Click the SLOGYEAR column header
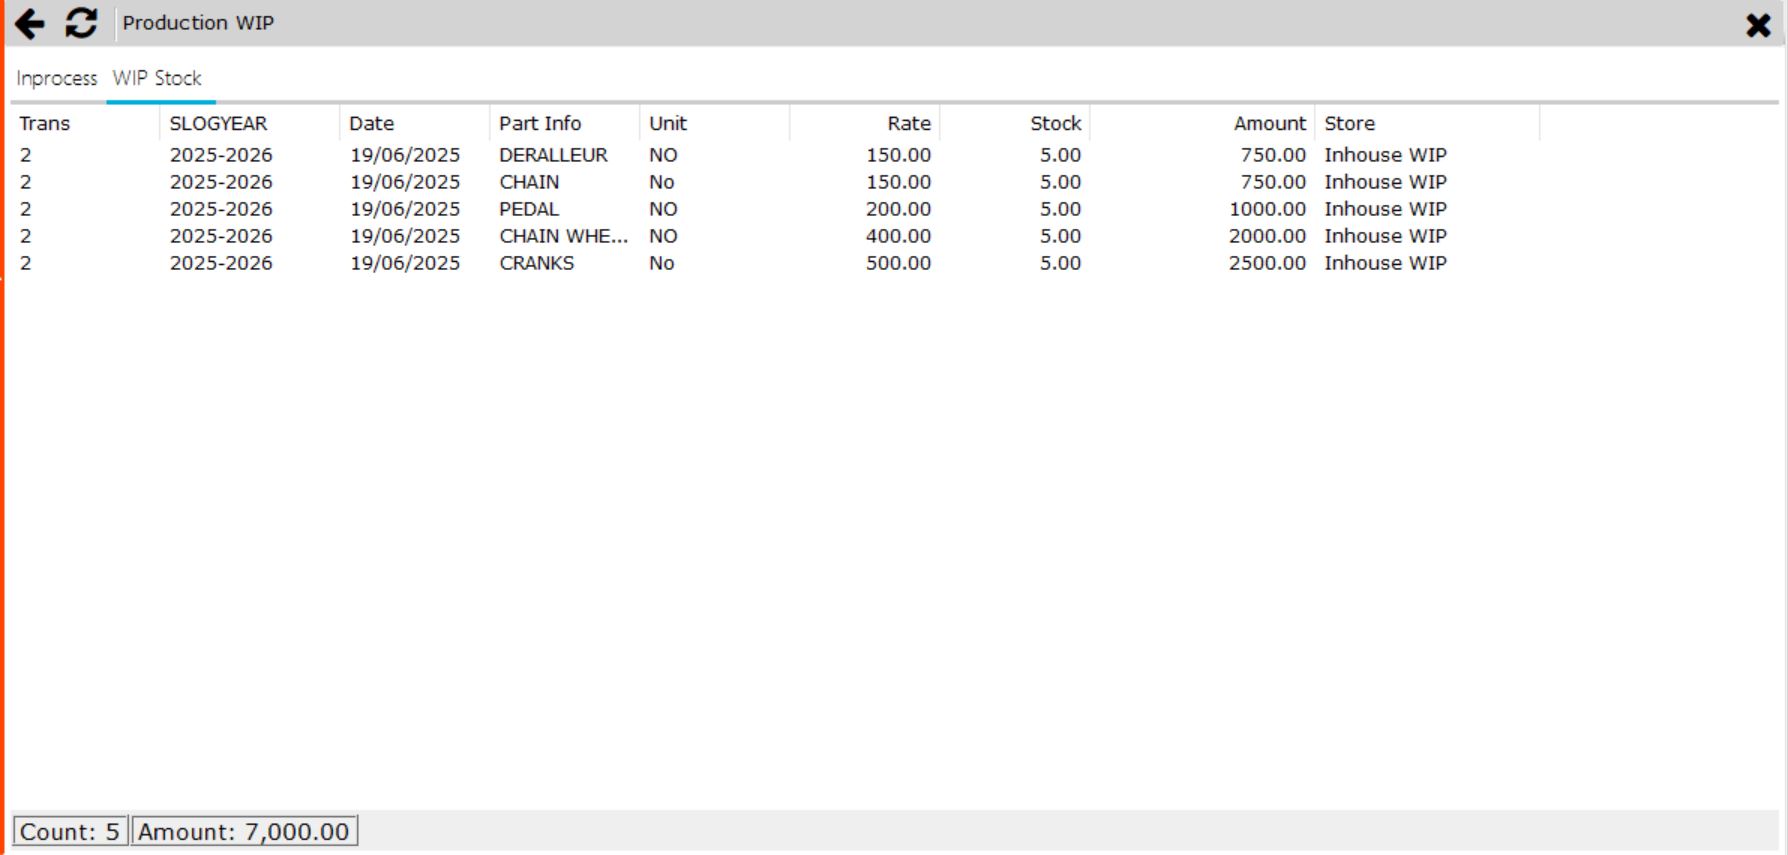The height and width of the screenshot is (855, 1788). (218, 123)
